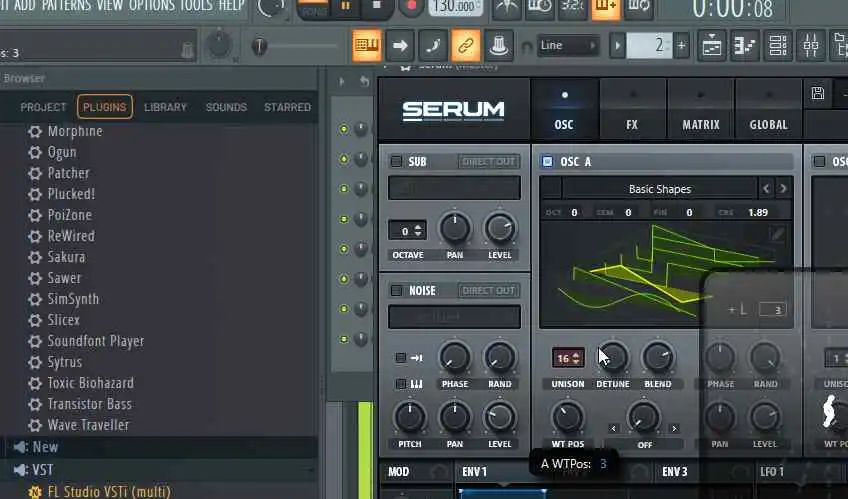
Task: Select Soundfont Player plugin
Action: click(96, 341)
